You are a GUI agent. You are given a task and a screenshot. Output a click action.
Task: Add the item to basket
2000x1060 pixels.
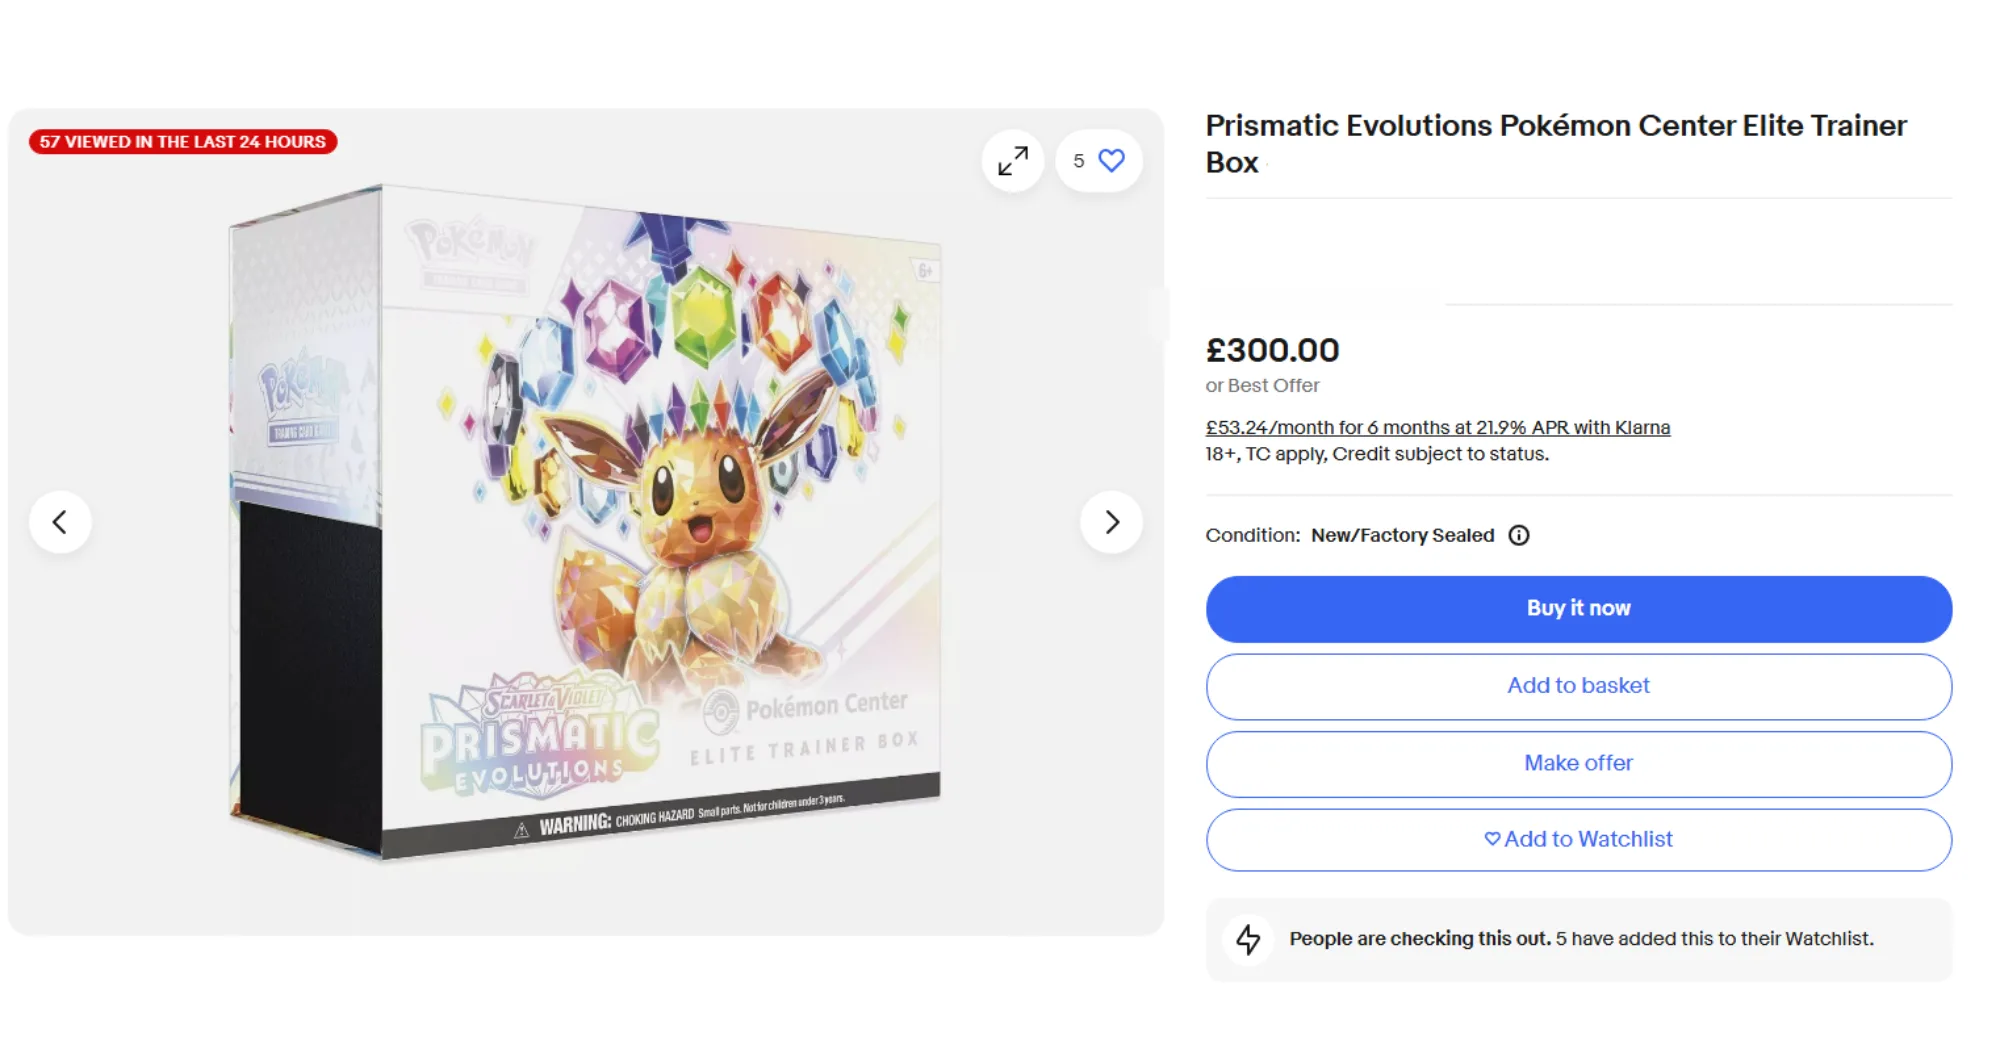tap(1578, 686)
